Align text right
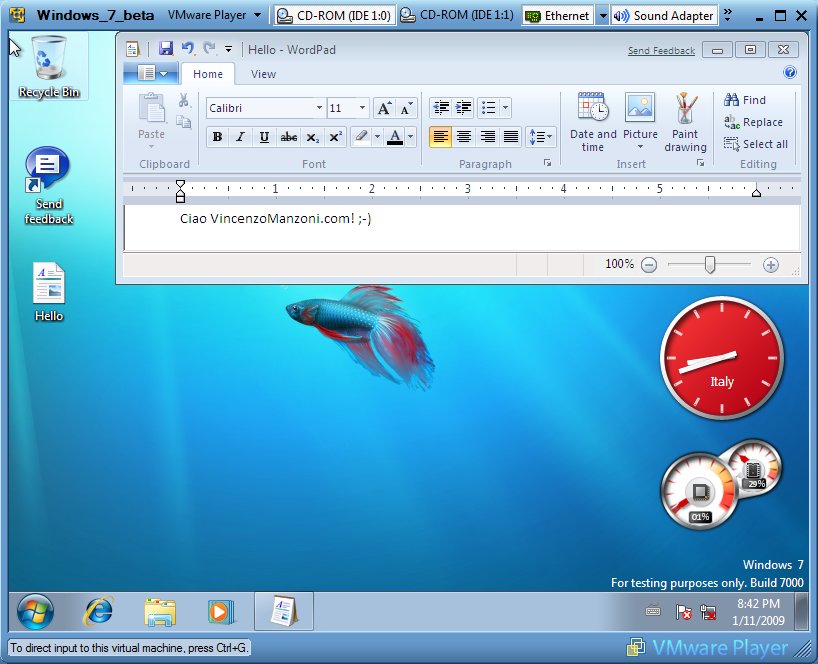Viewport: 818px width, 664px height. pyautogui.click(x=487, y=137)
